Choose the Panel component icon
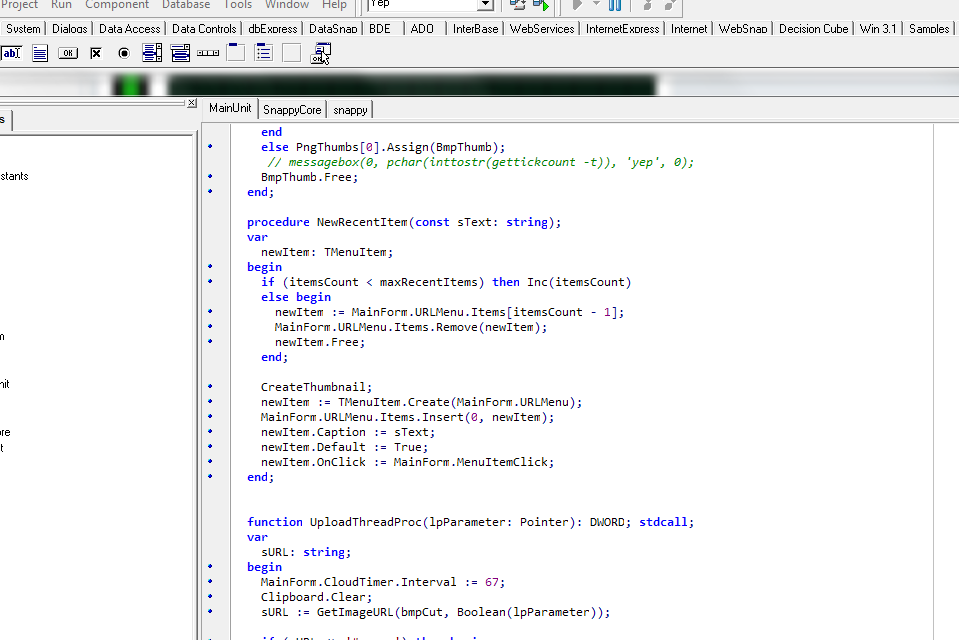This screenshot has width=959, height=640. click(x=292, y=53)
